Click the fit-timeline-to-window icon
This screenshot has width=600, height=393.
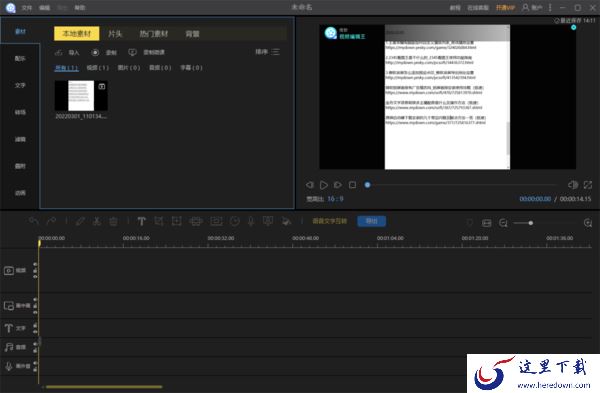[486, 223]
